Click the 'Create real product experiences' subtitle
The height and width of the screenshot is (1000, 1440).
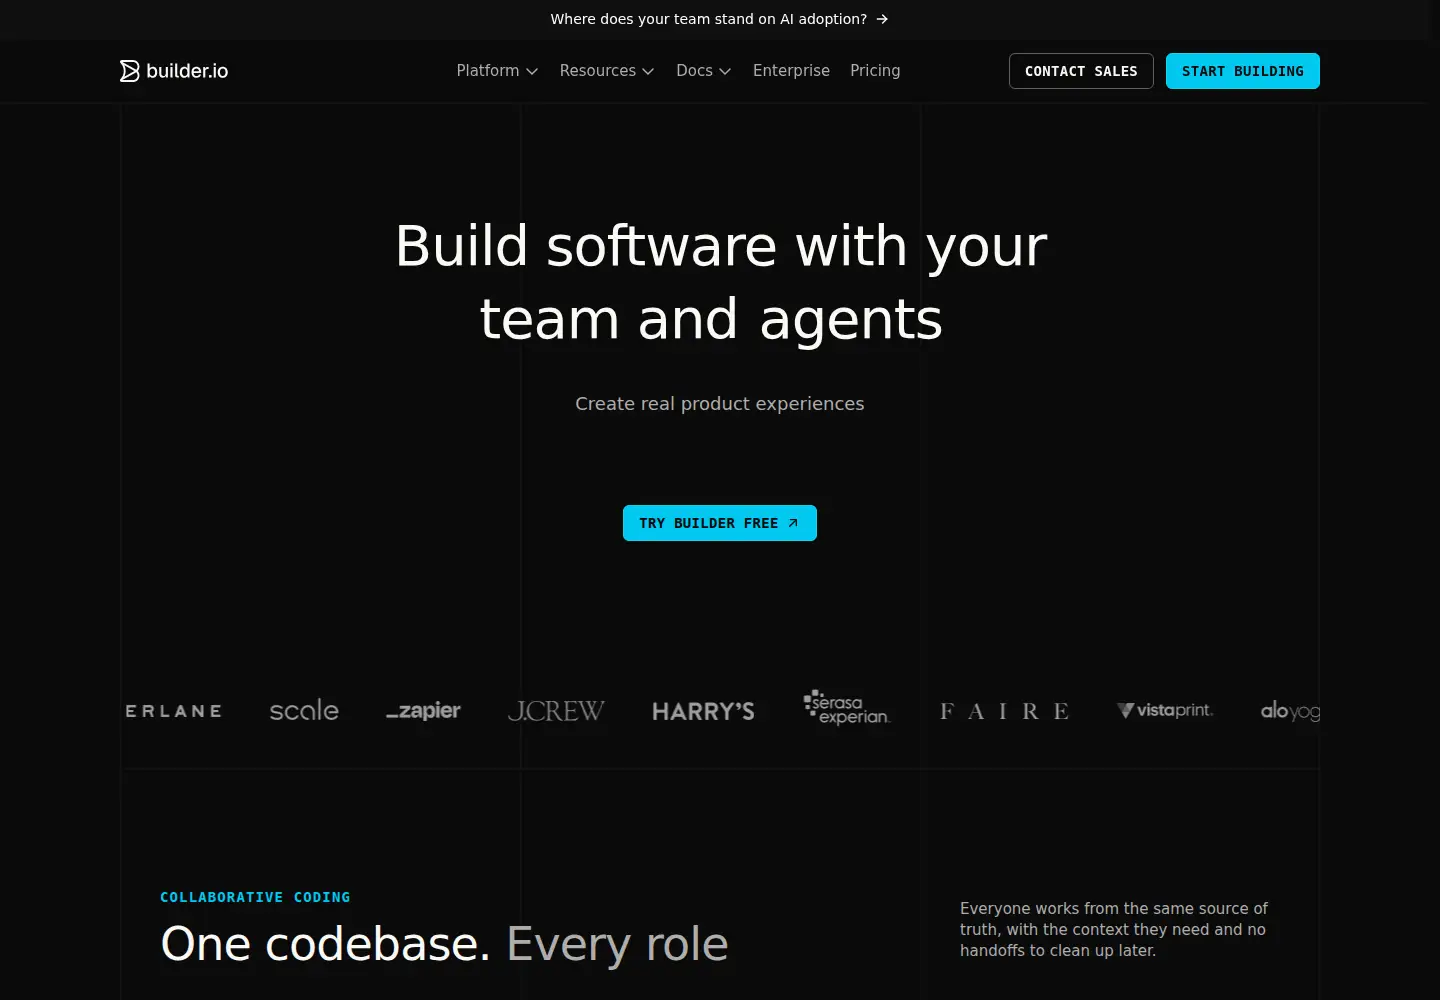click(x=720, y=403)
